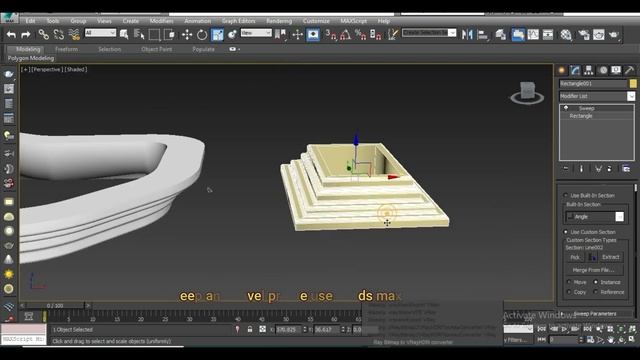Image resolution: width=640 pixels, height=360 pixels.
Task: Switch to the Object Paint ribbon tab
Action: point(156,49)
